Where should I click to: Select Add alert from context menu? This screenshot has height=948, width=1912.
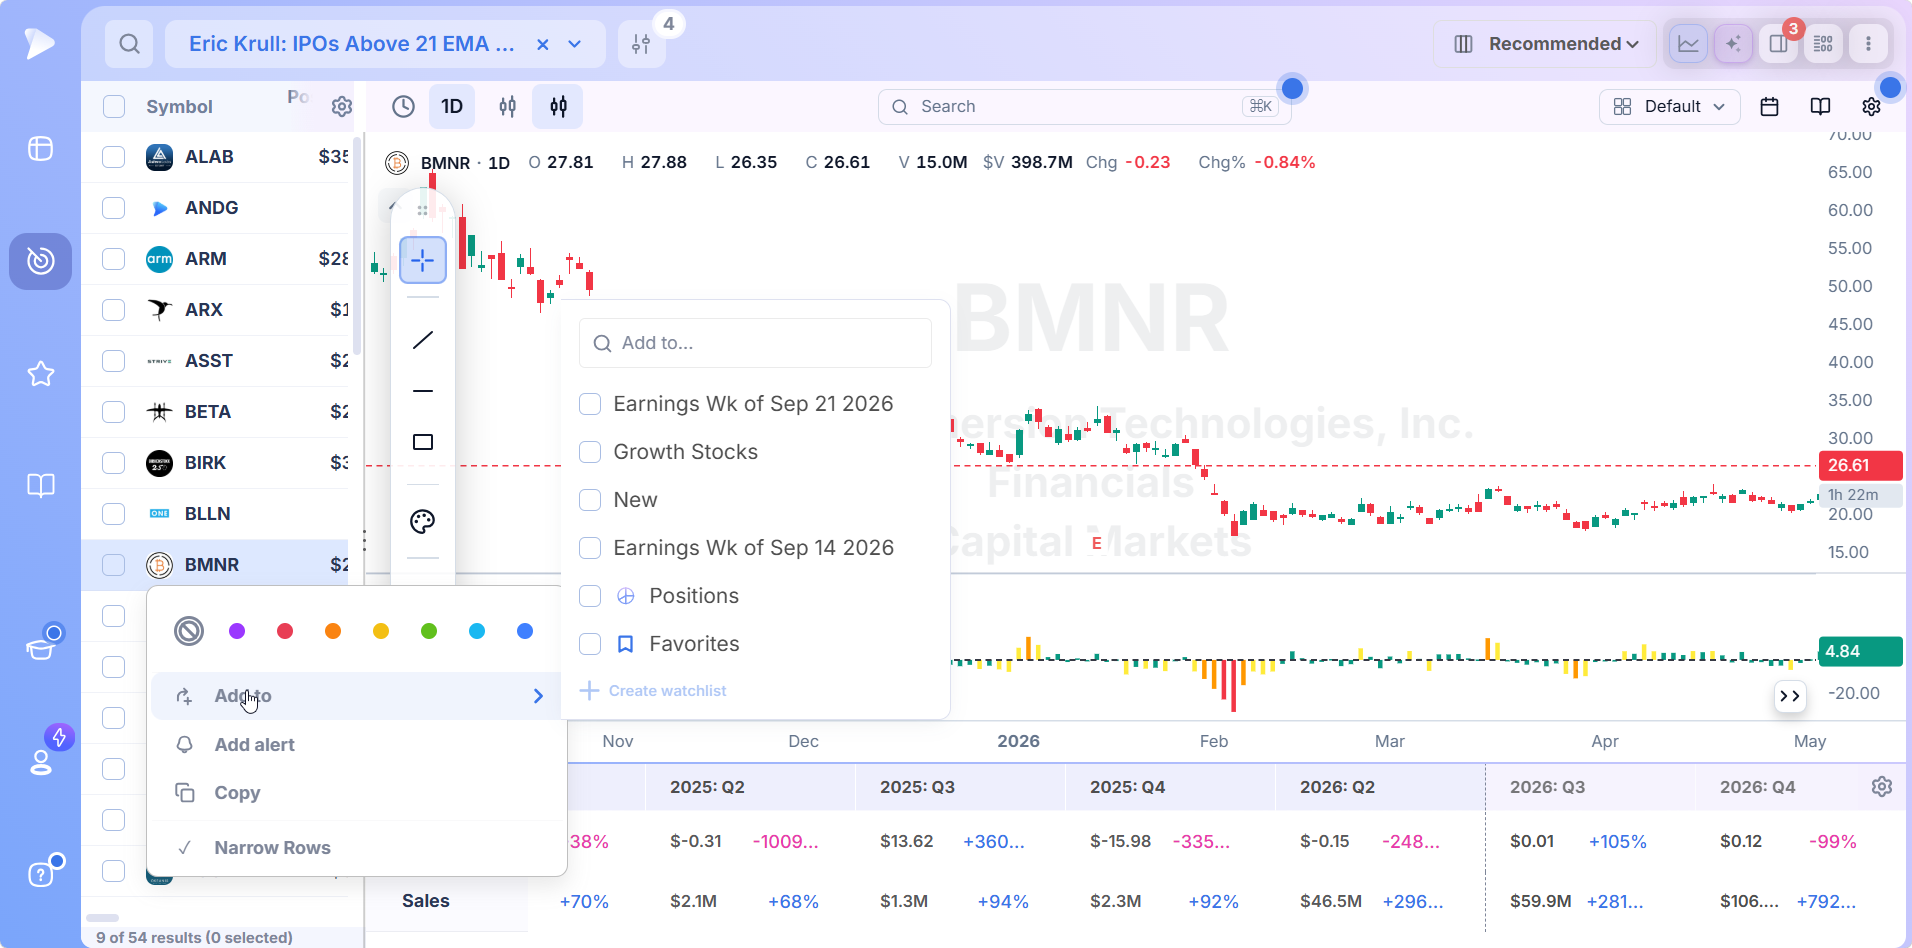point(356,745)
